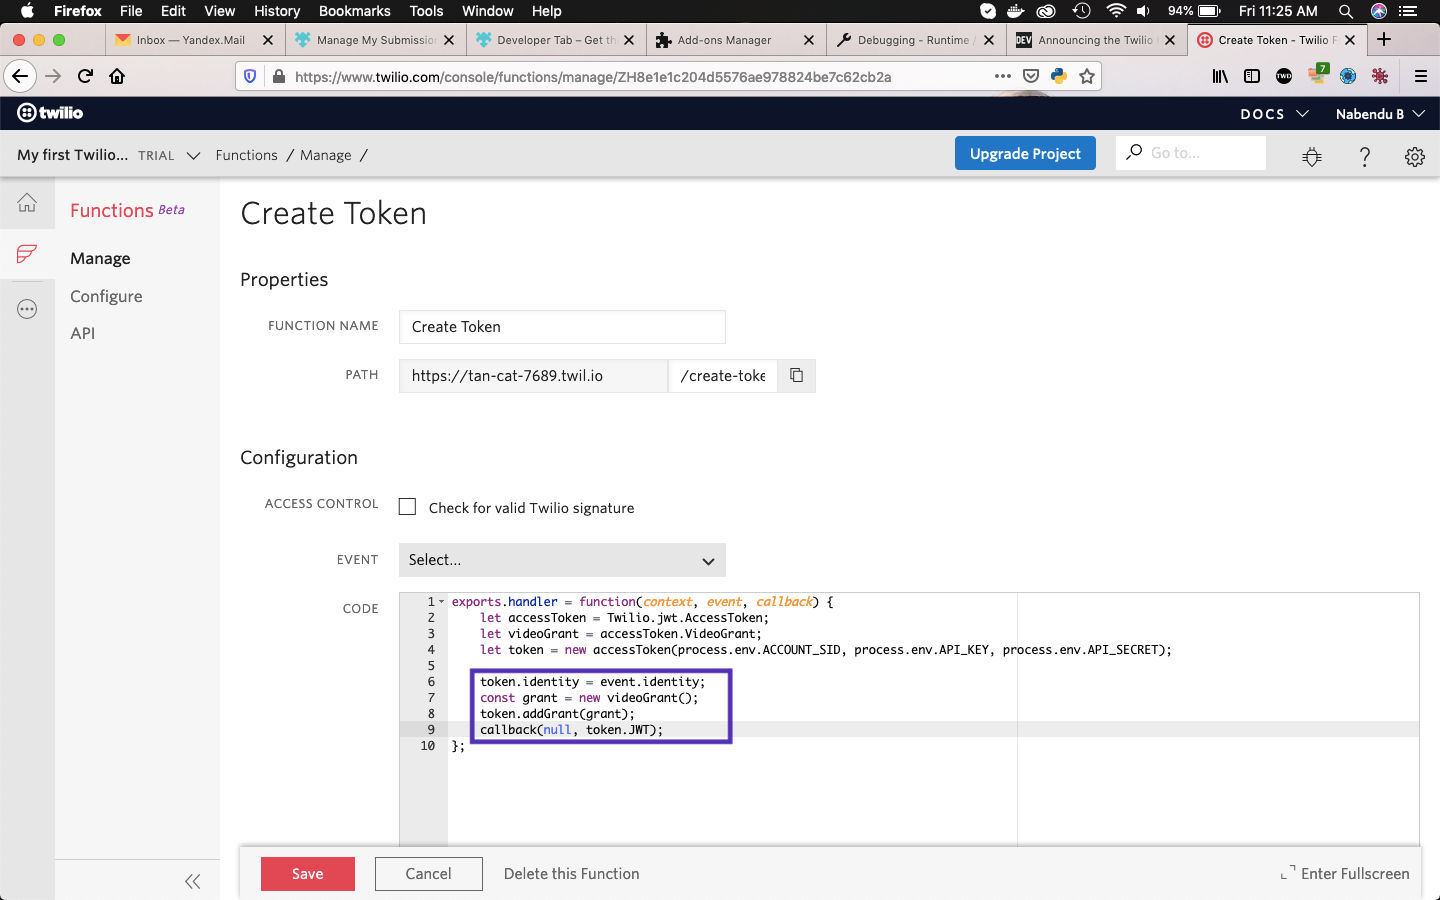The image size is (1440, 900).
Task: Click the Upgrade Project button
Action: (x=1025, y=153)
